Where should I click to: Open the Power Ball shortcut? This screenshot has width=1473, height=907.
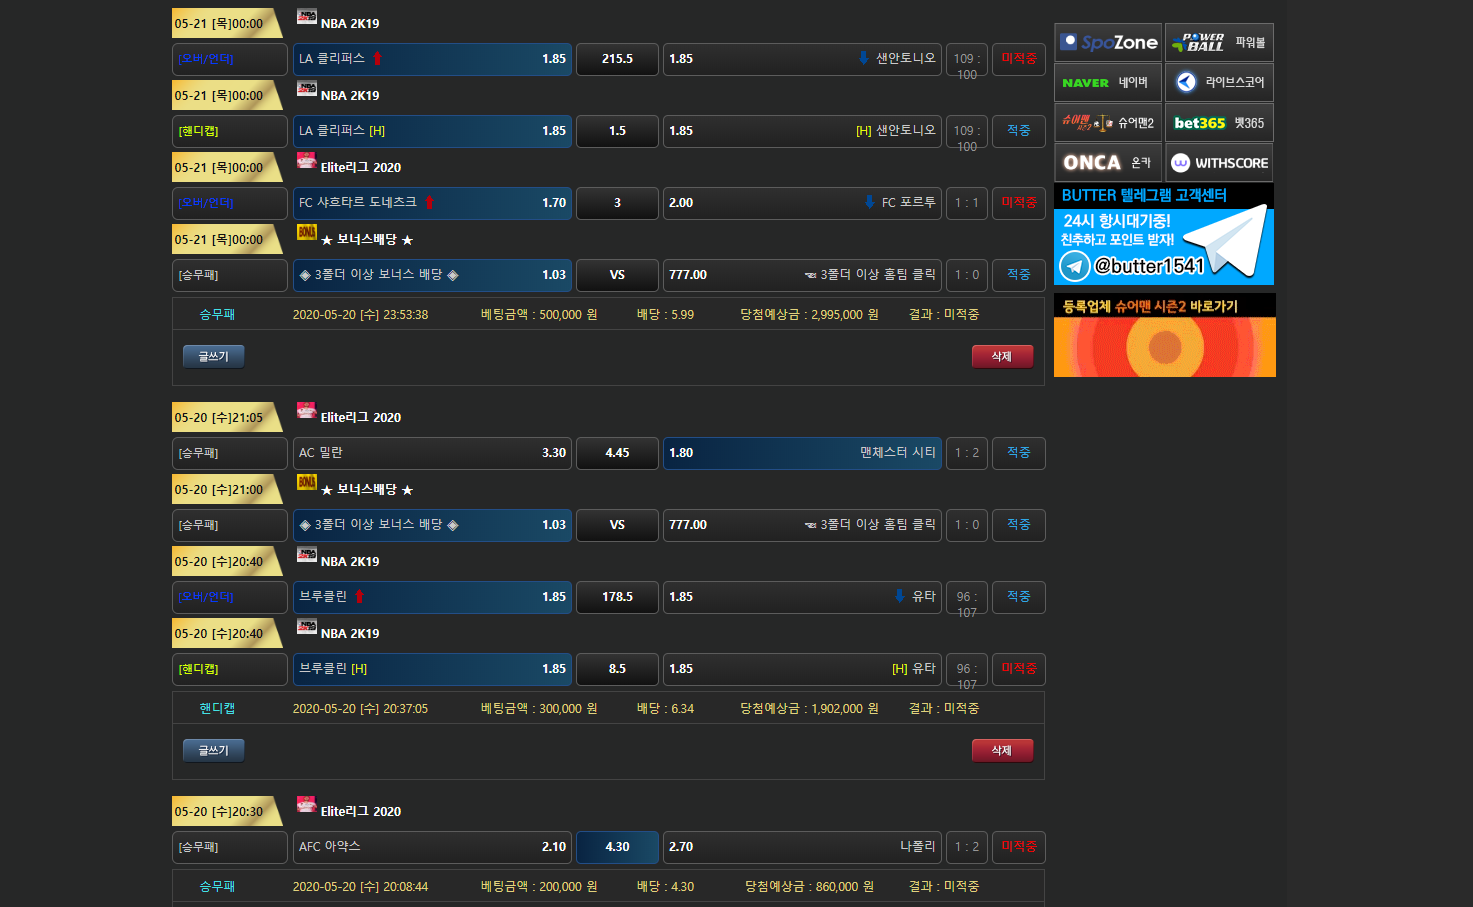(1219, 43)
